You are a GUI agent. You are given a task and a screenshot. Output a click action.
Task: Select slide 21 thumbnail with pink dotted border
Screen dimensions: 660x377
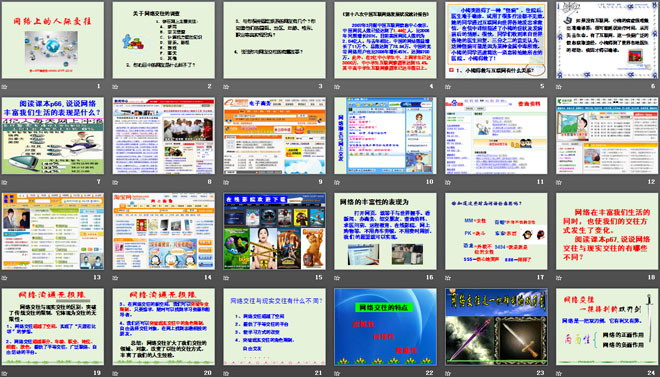(x=274, y=327)
